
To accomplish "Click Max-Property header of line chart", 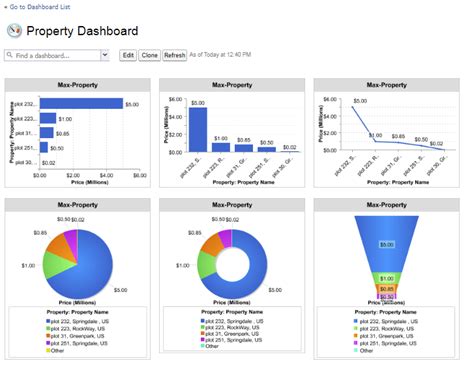I will pos(387,85).
